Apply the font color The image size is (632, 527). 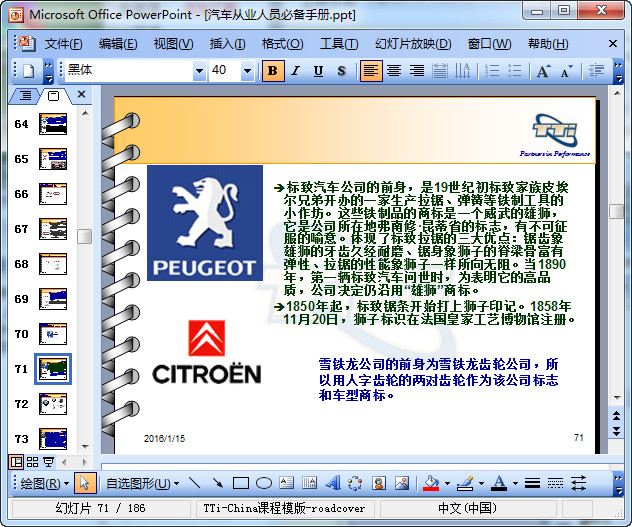[499, 483]
